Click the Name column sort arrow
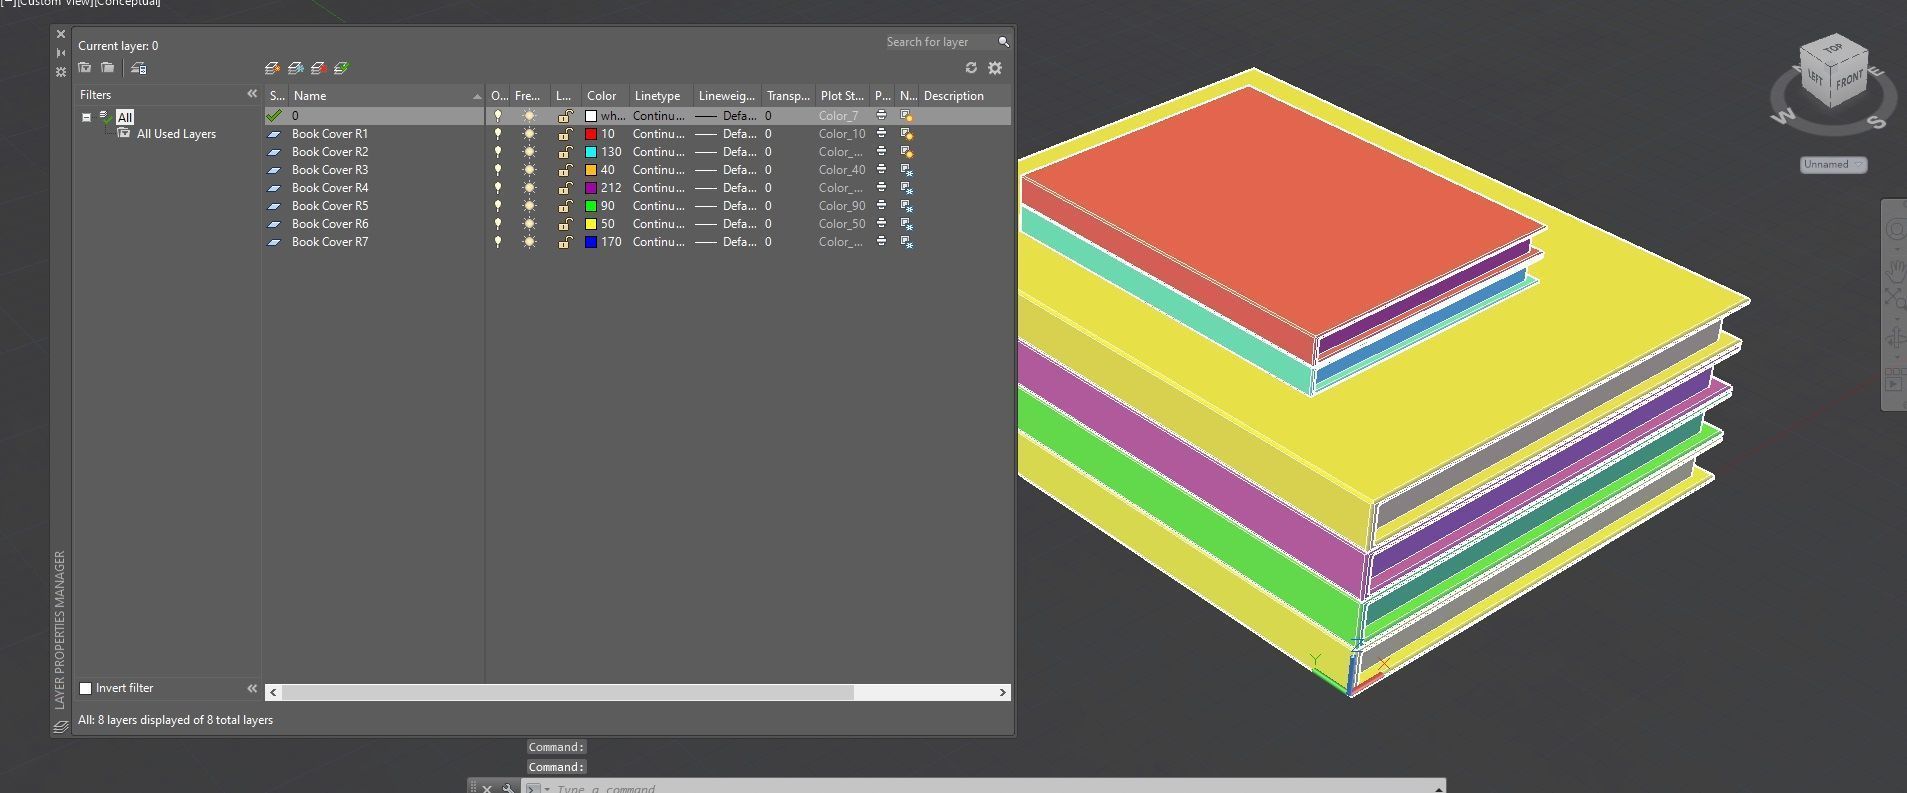The height and width of the screenshot is (793, 1907). (x=477, y=96)
